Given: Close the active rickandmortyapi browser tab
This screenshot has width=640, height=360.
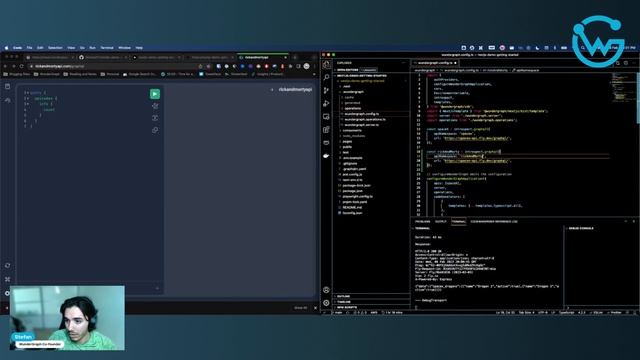Looking at the screenshot, I should click(285, 58).
